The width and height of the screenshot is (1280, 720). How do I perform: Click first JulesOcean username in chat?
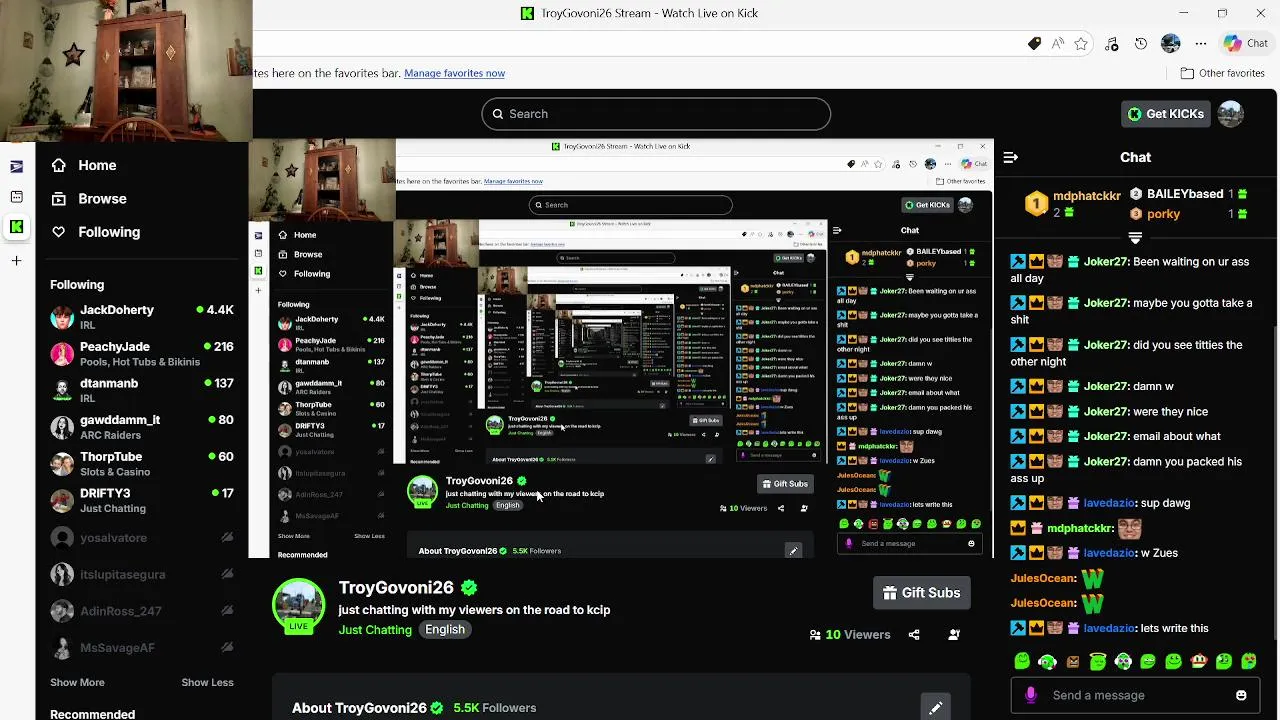tap(1044, 578)
